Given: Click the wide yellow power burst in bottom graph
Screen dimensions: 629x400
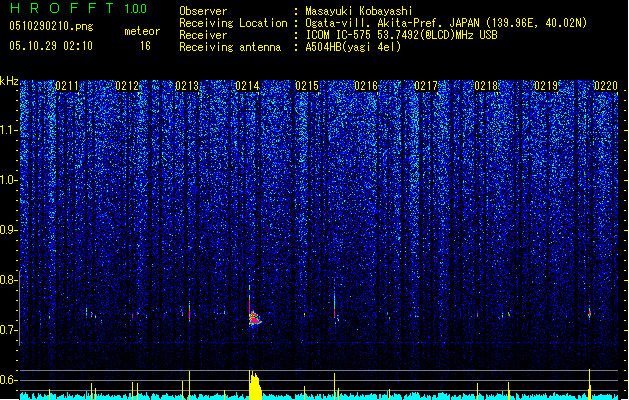Looking at the screenshot, I should pyautogui.click(x=254, y=385).
